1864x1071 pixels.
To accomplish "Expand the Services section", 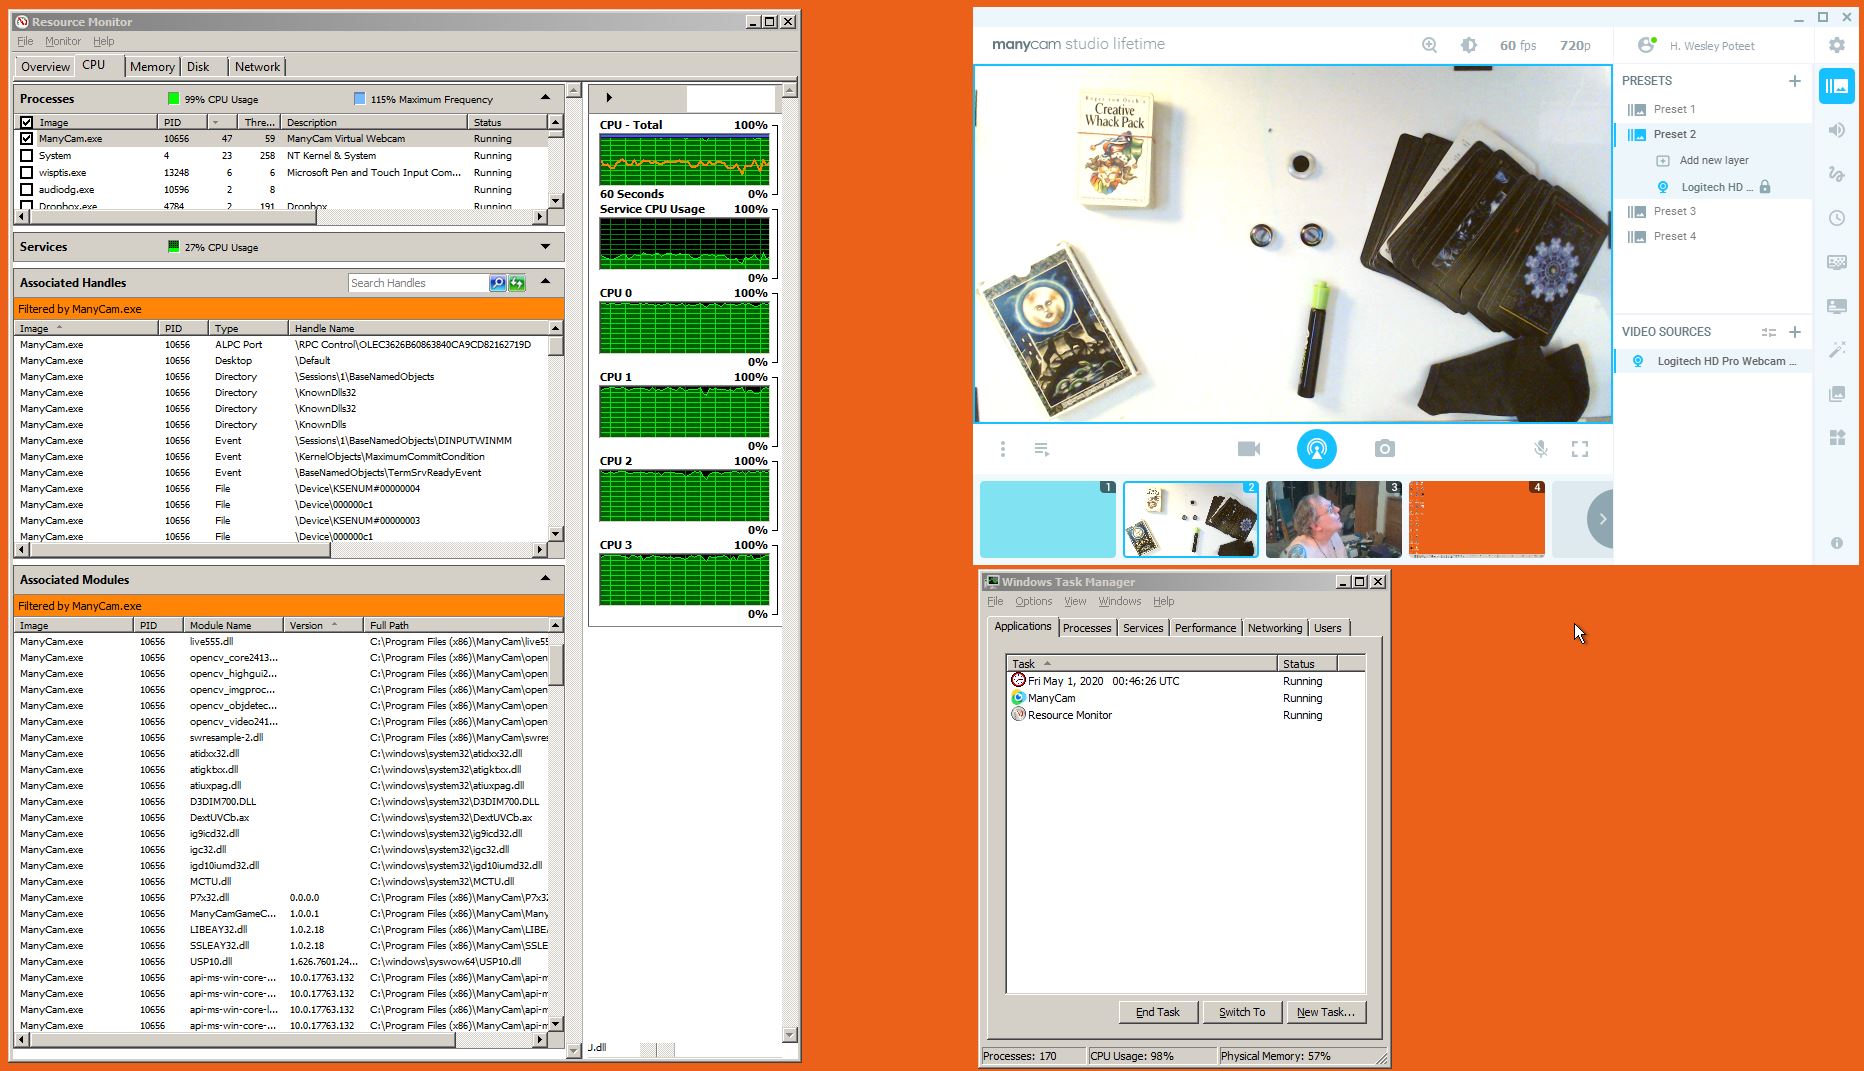I will point(545,246).
